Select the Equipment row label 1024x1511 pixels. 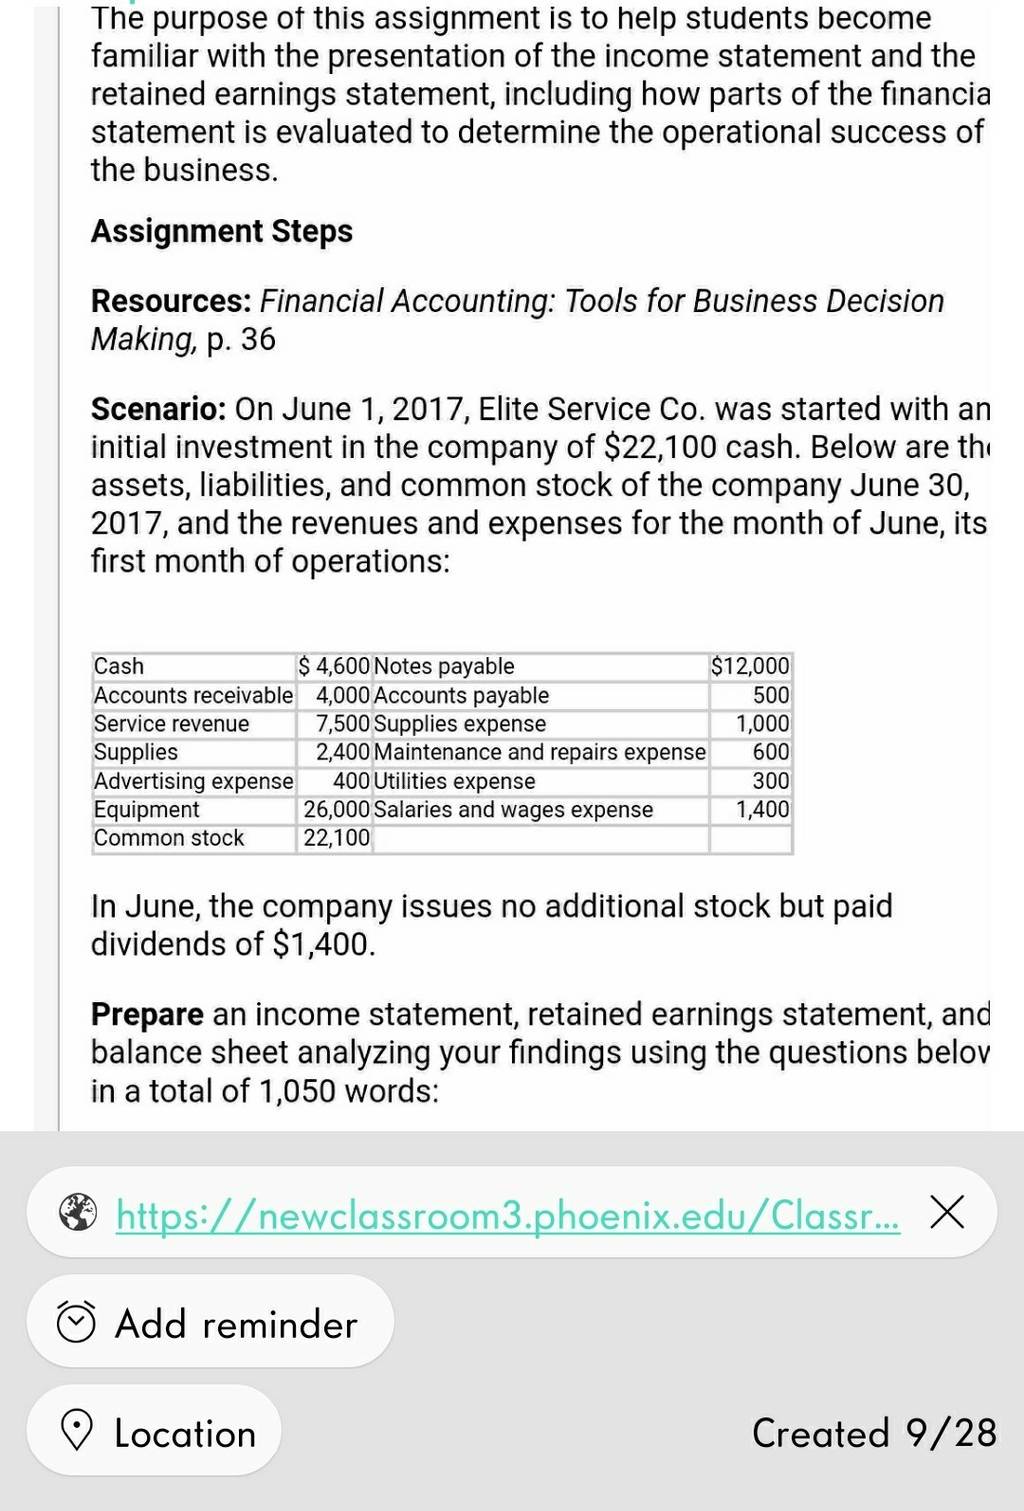tap(194, 809)
